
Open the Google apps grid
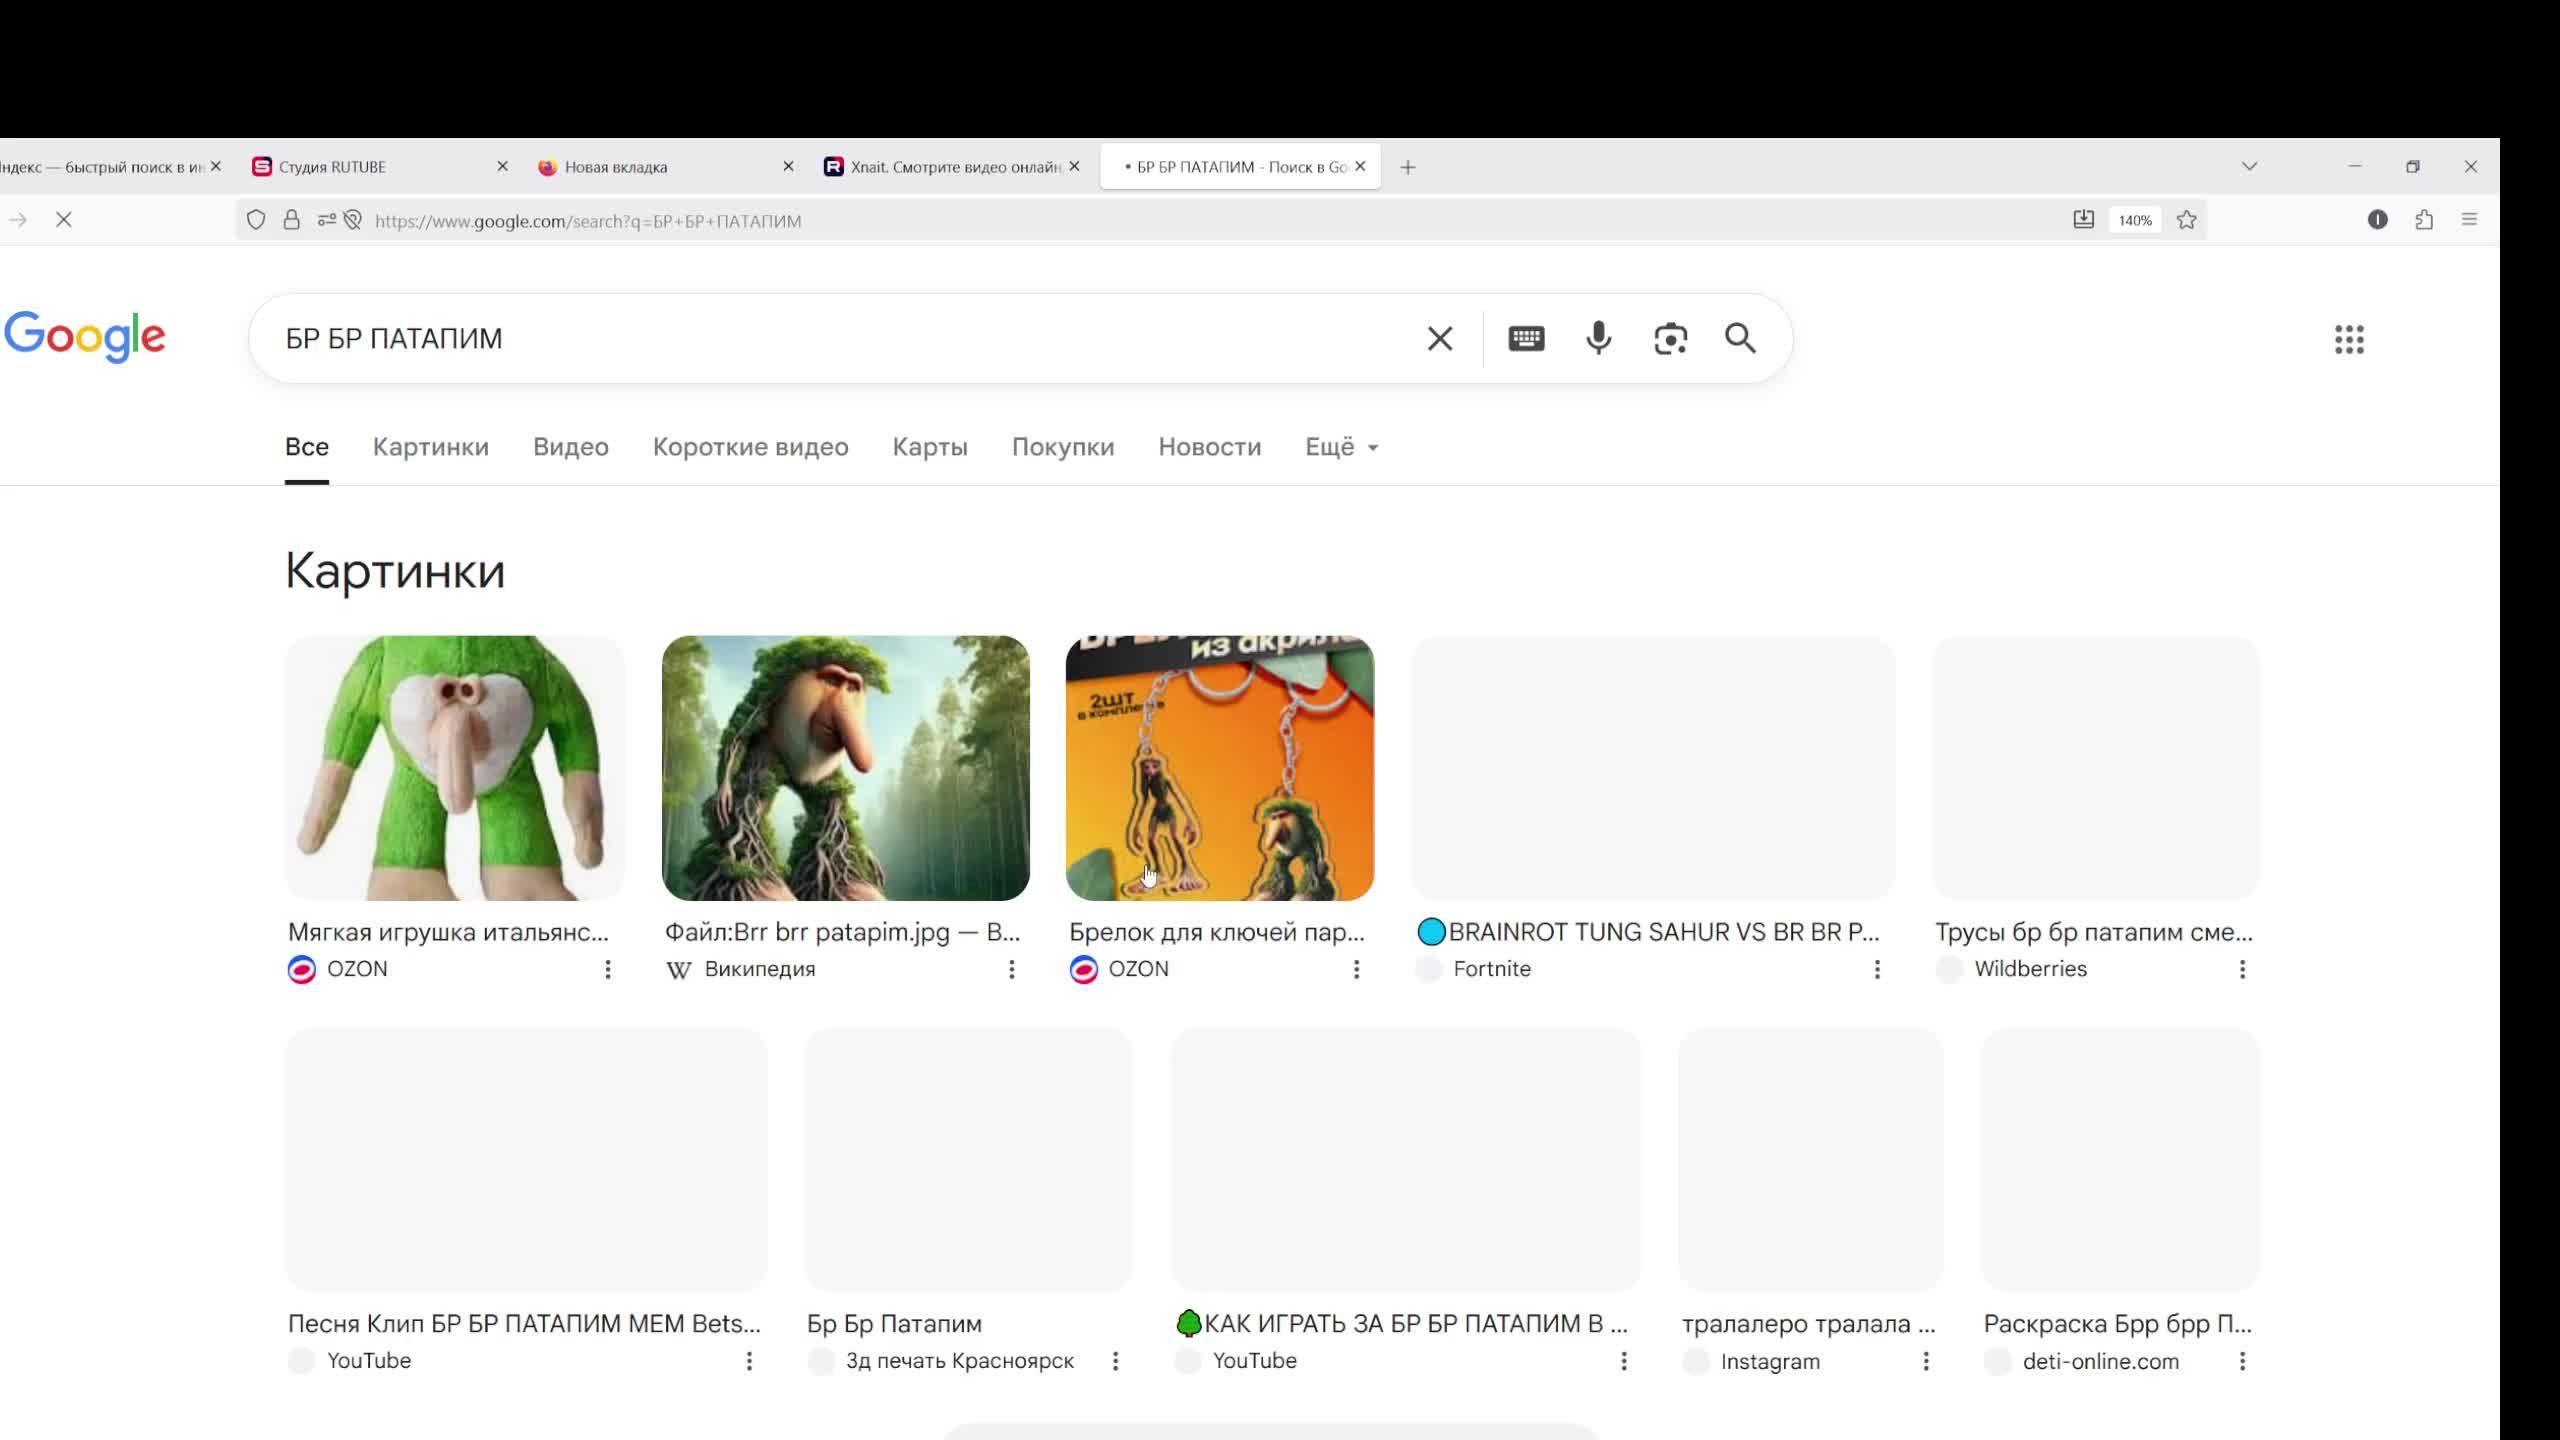(2350, 340)
